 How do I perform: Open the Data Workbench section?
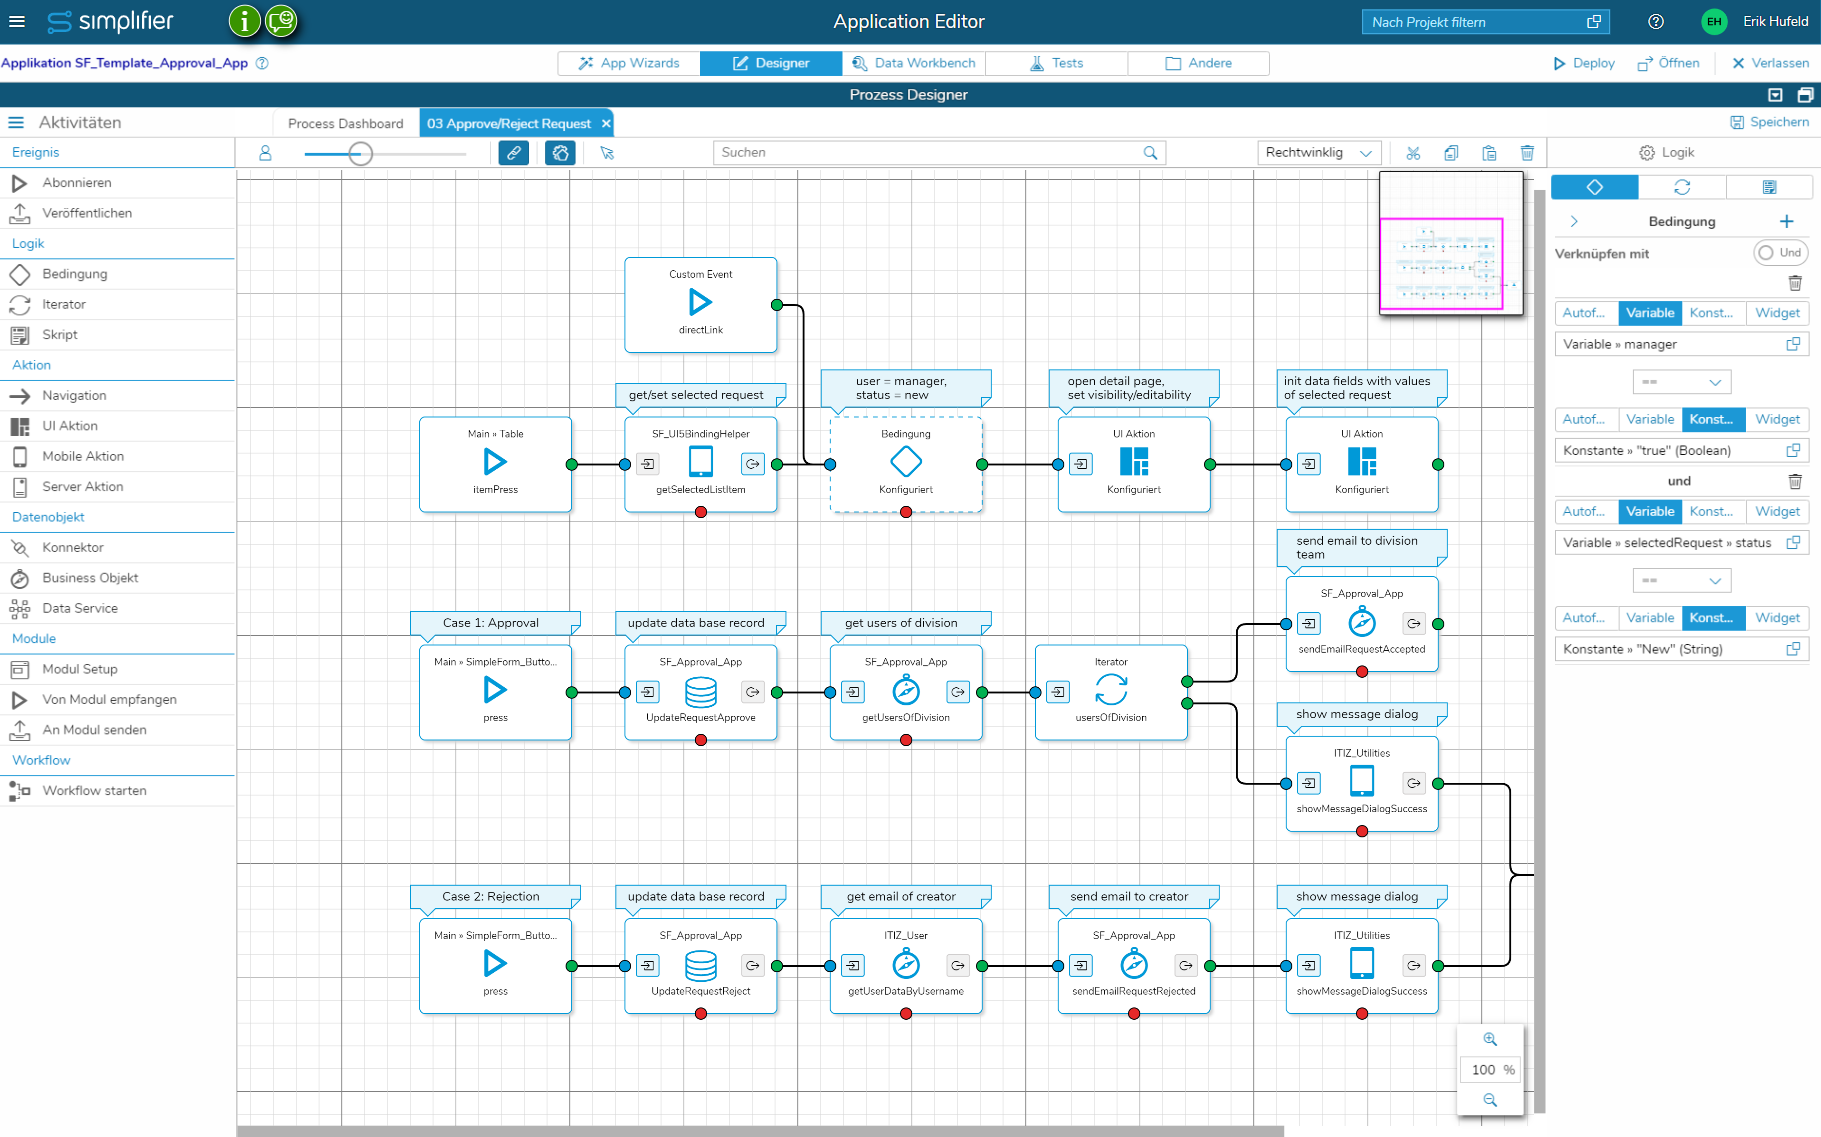tap(913, 63)
